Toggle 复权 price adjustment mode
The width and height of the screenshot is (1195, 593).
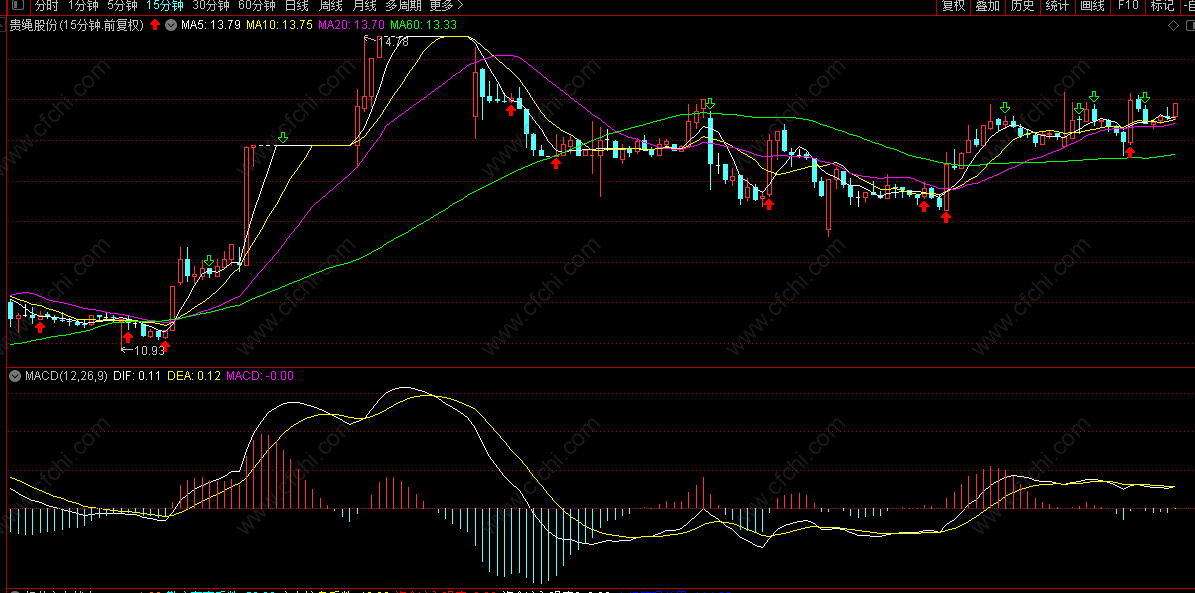(x=953, y=6)
